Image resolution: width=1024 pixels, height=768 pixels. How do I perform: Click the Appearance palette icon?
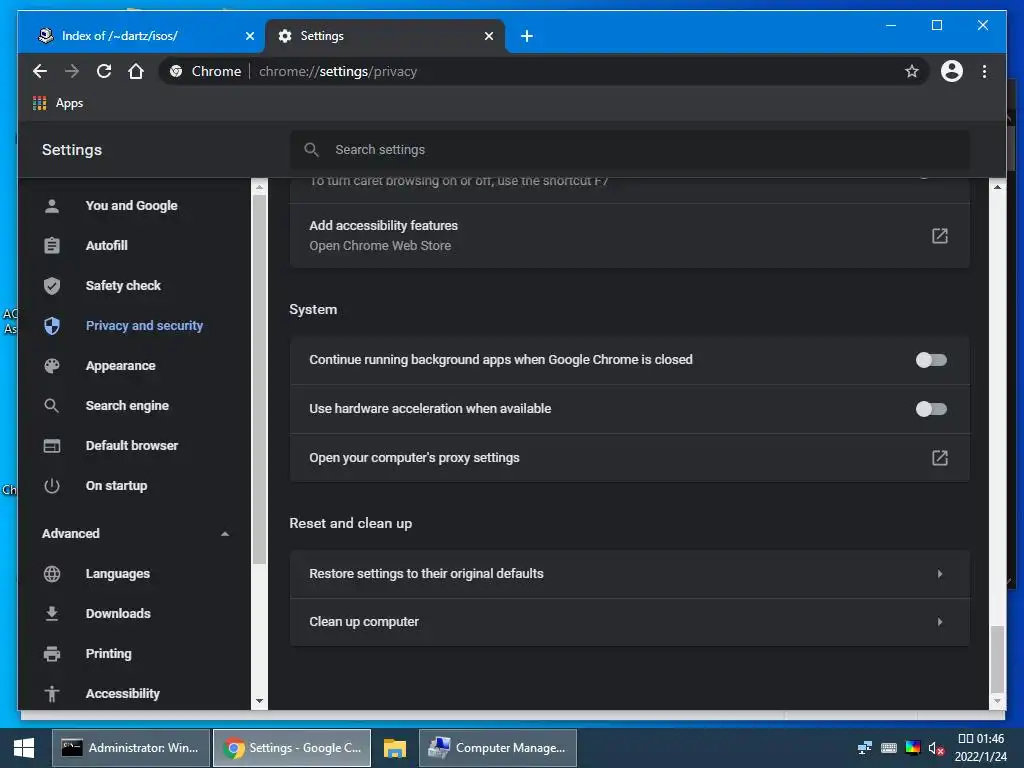tap(52, 366)
